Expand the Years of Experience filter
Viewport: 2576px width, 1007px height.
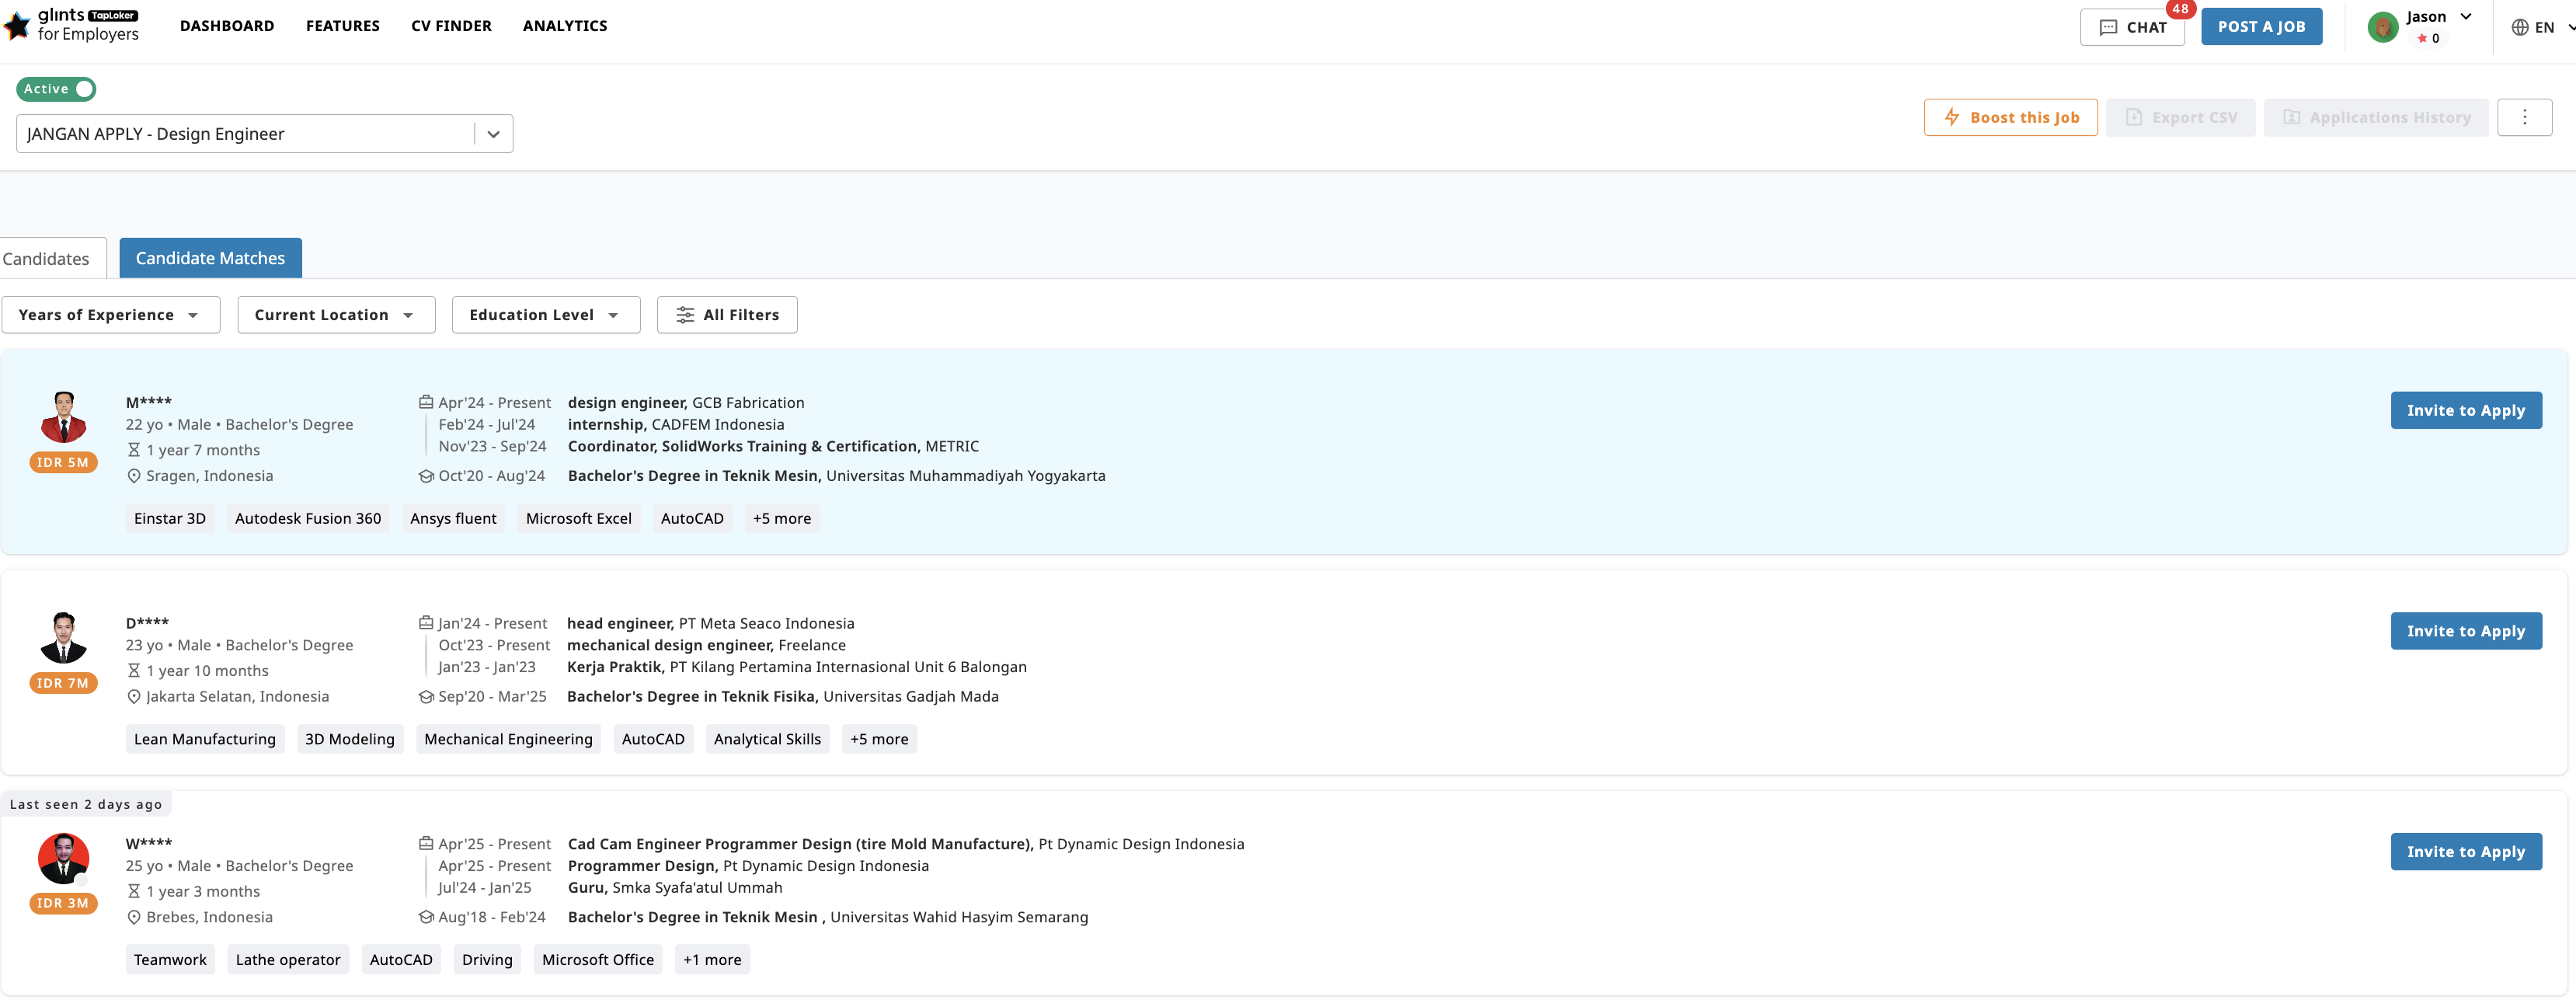tap(110, 314)
